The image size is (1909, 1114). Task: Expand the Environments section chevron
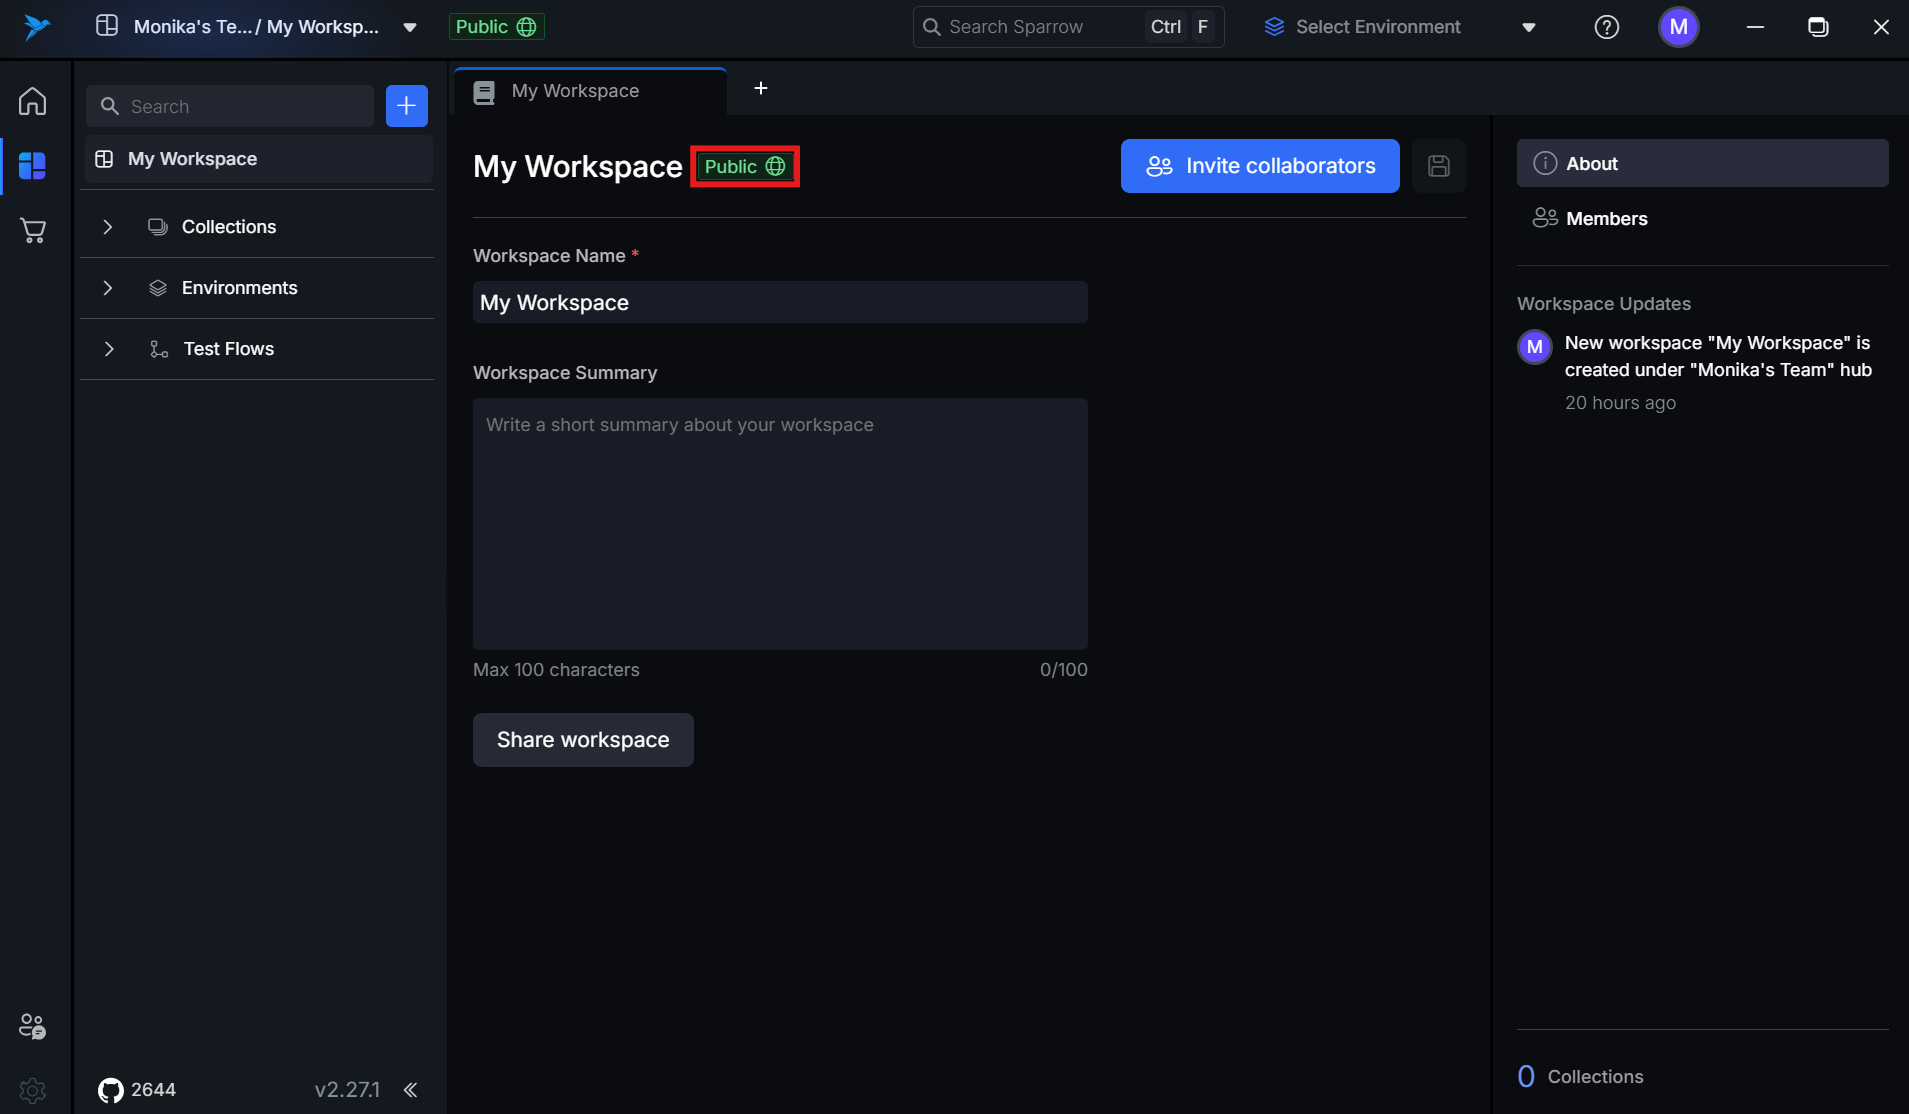[x=108, y=288]
